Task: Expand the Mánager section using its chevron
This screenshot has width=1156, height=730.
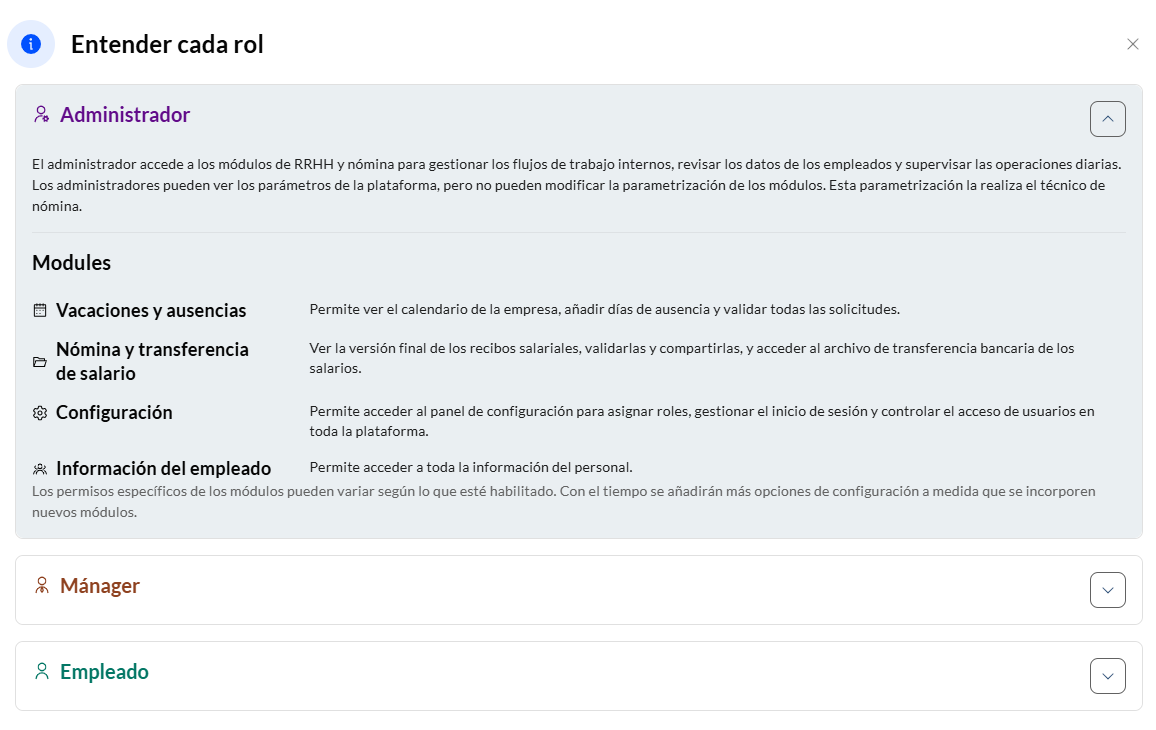Action: click(x=1107, y=590)
